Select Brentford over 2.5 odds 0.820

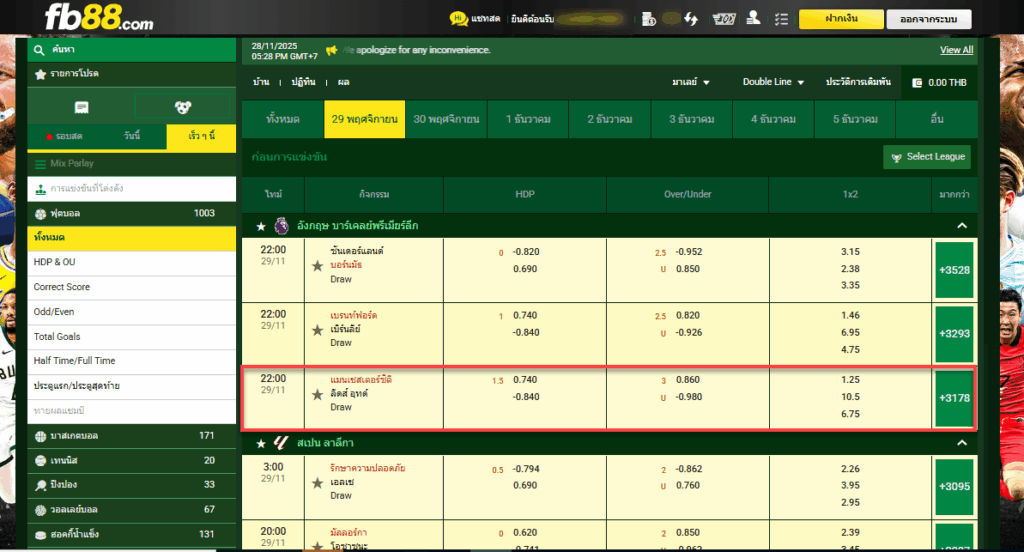point(688,316)
